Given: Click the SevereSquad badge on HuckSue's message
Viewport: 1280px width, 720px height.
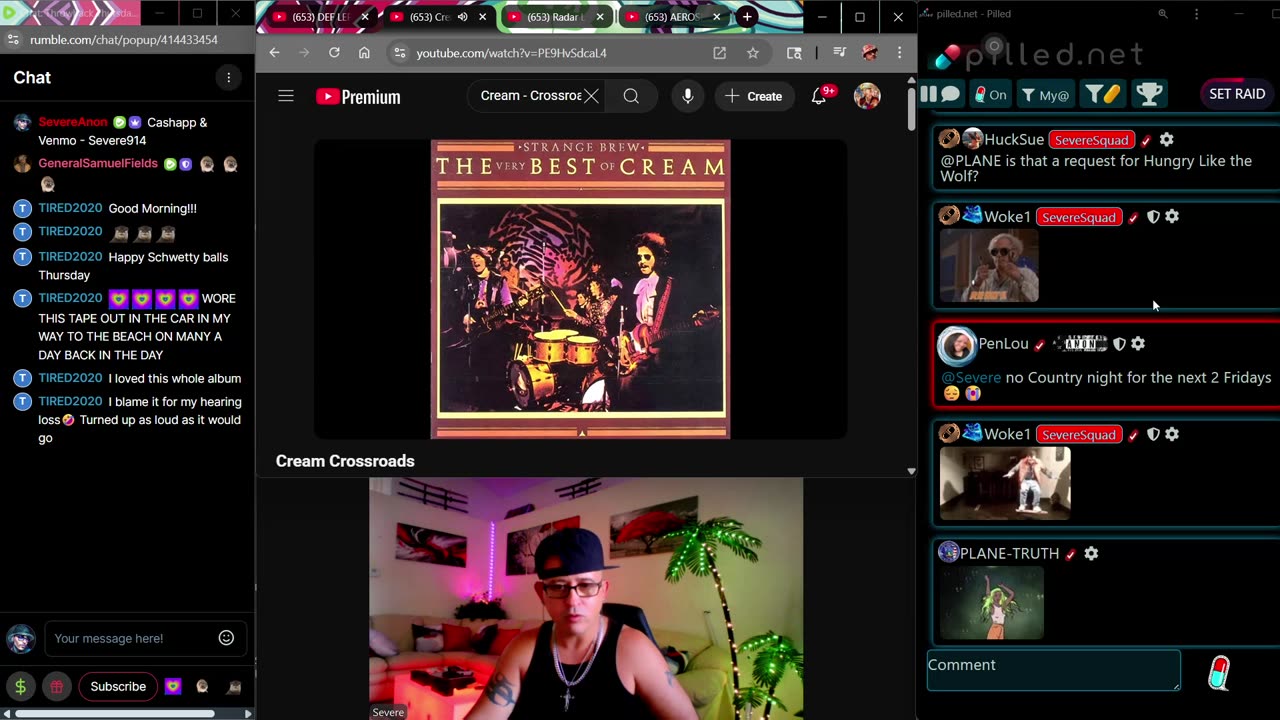Looking at the screenshot, I should point(1091,140).
